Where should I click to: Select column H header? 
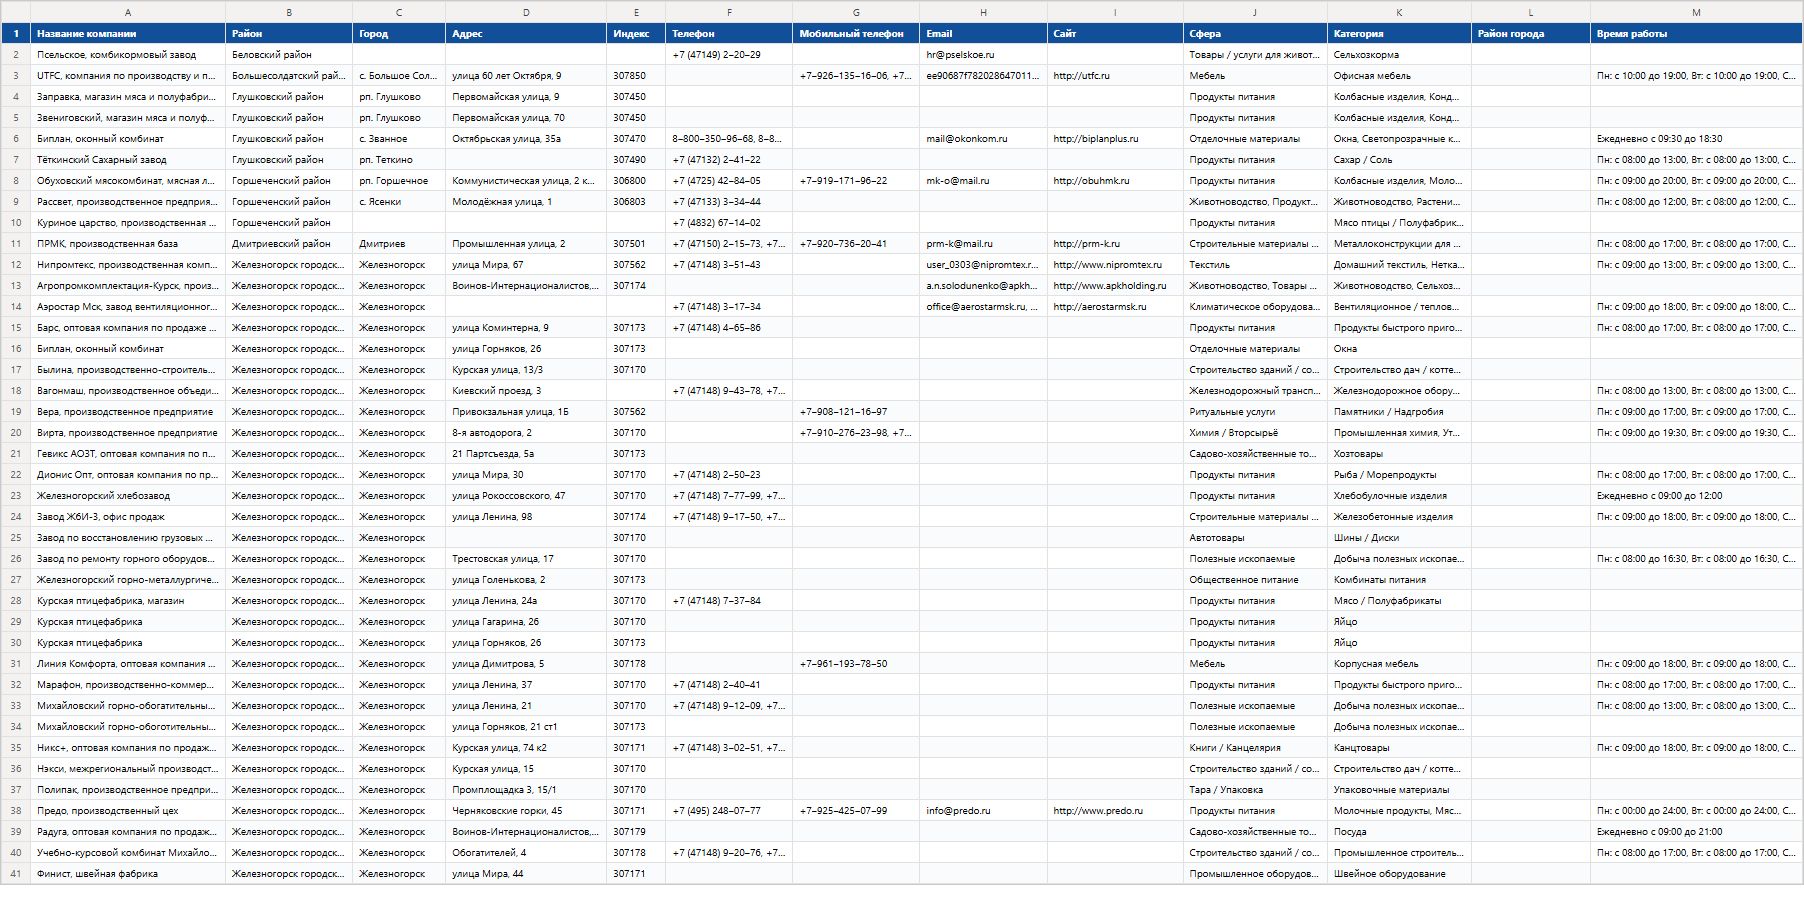coord(983,12)
